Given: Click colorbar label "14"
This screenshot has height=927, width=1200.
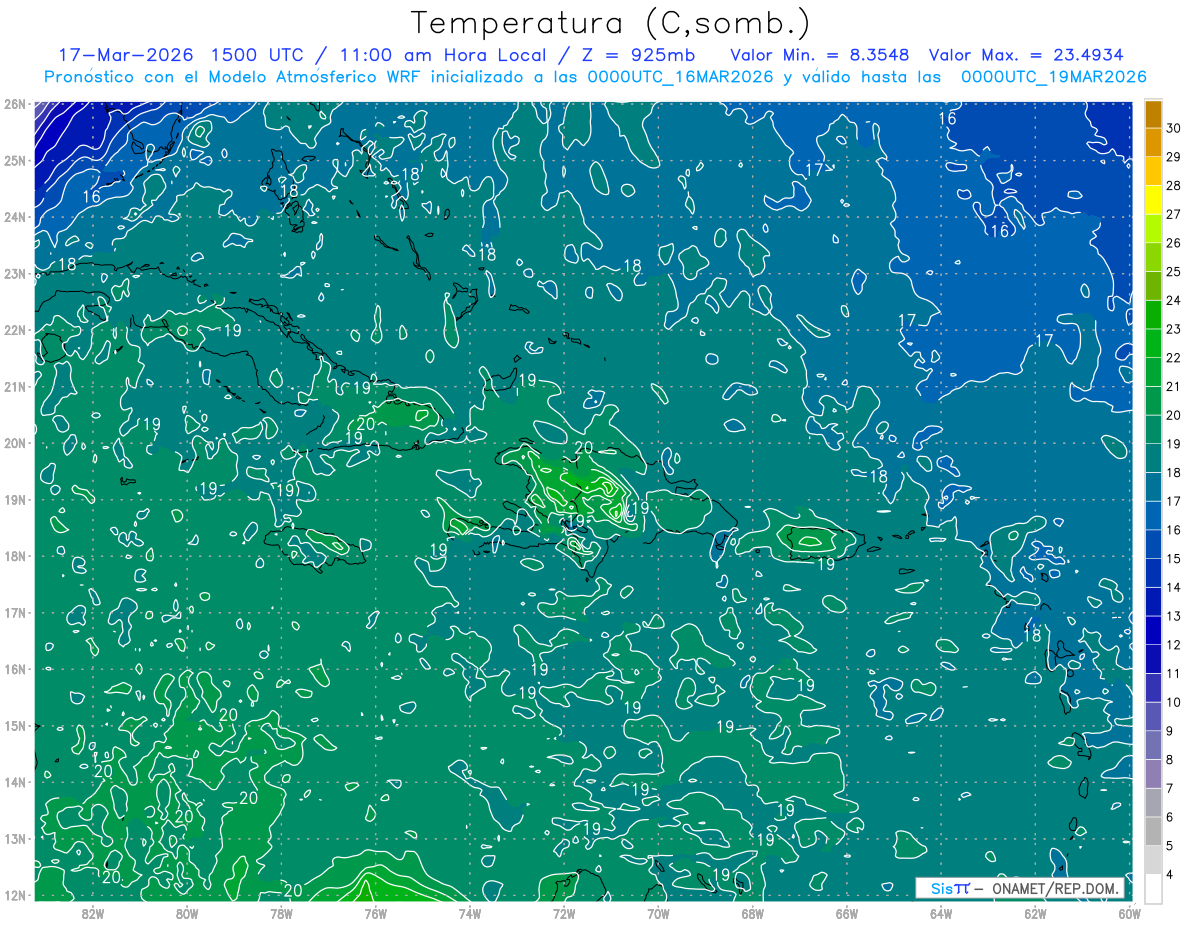Looking at the screenshot, I should click(1174, 587).
